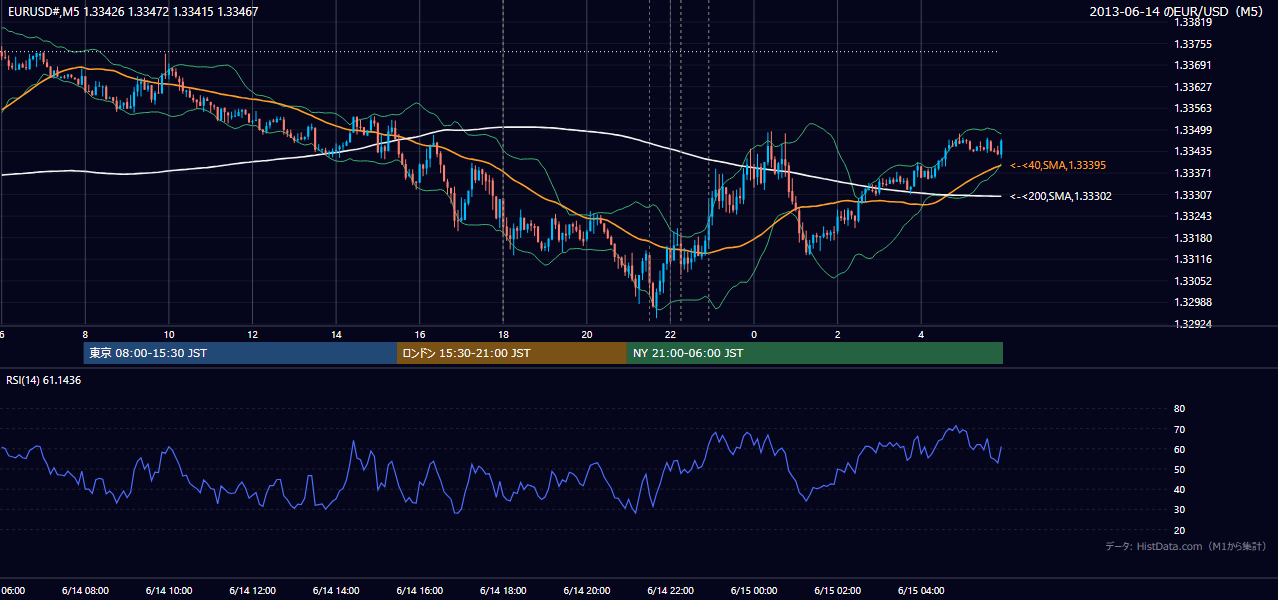Click the 6/14 18:00 date axis label

pos(503,590)
